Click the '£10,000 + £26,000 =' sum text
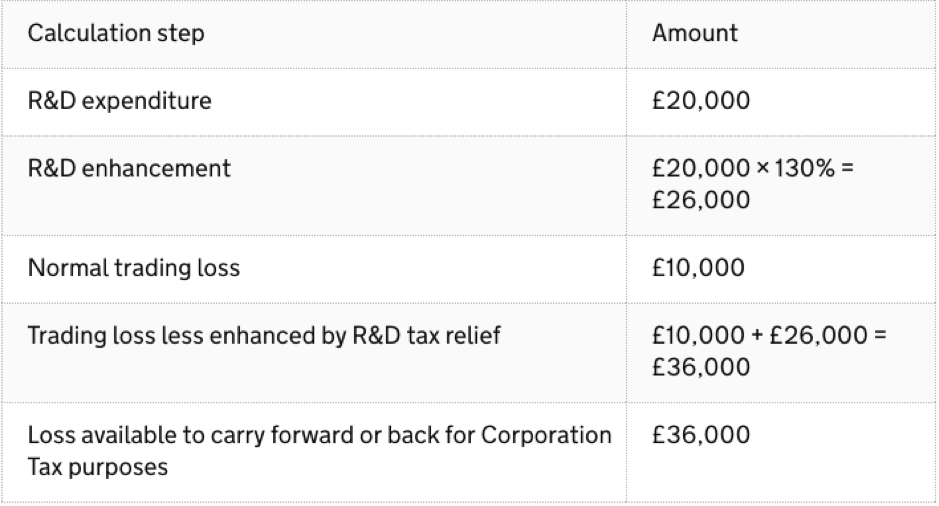 pos(769,335)
